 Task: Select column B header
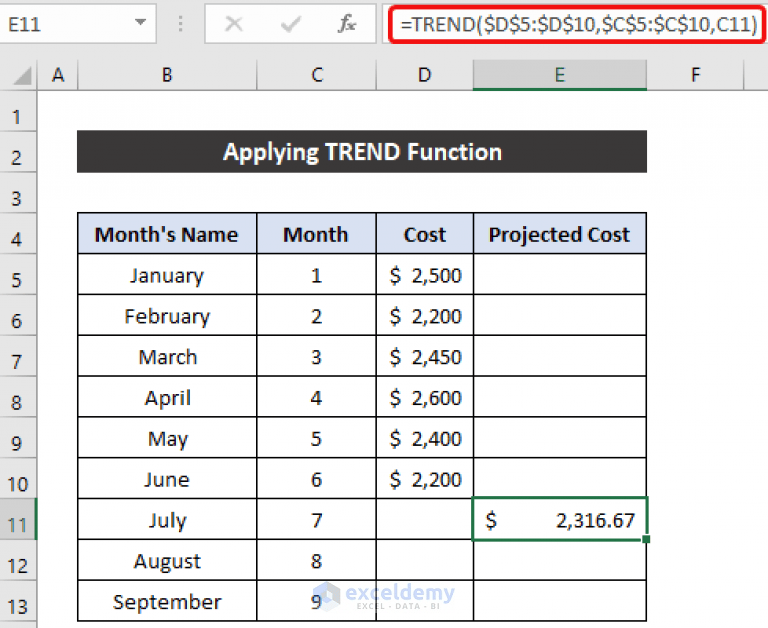tap(167, 75)
